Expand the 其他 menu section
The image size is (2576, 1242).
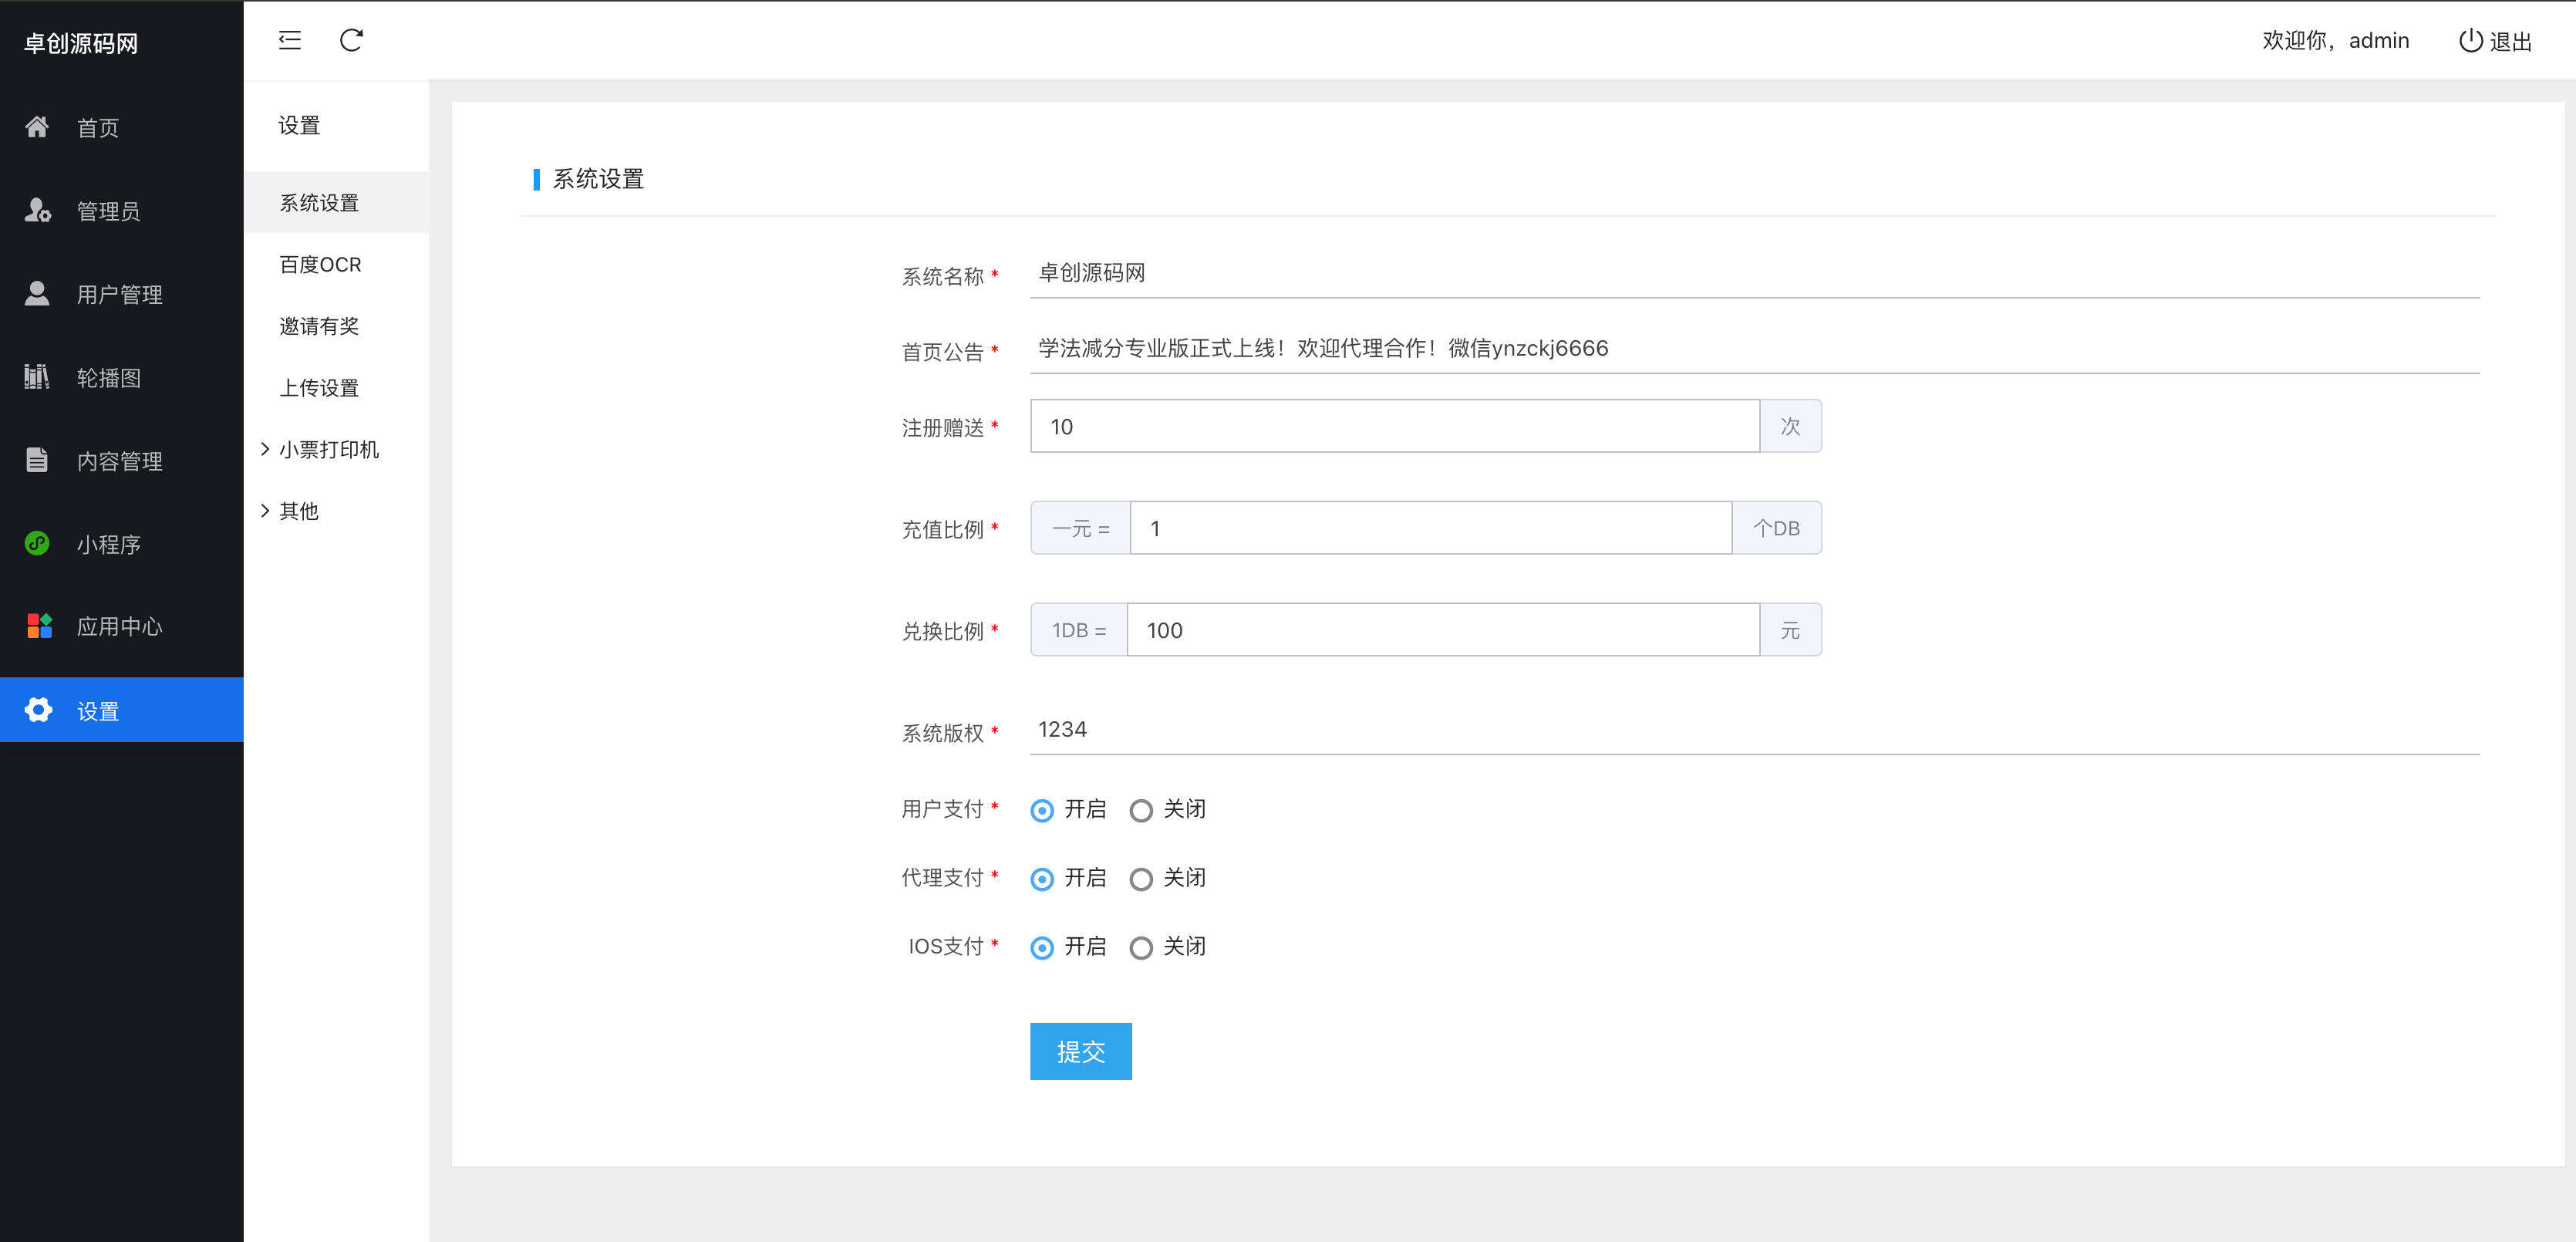pyautogui.click(x=298, y=511)
